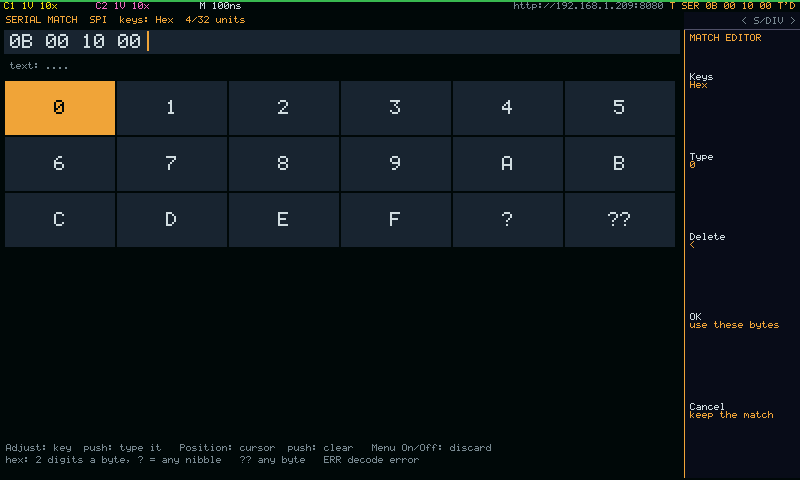
Task: Select the hex key 0
Action: tap(60, 108)
